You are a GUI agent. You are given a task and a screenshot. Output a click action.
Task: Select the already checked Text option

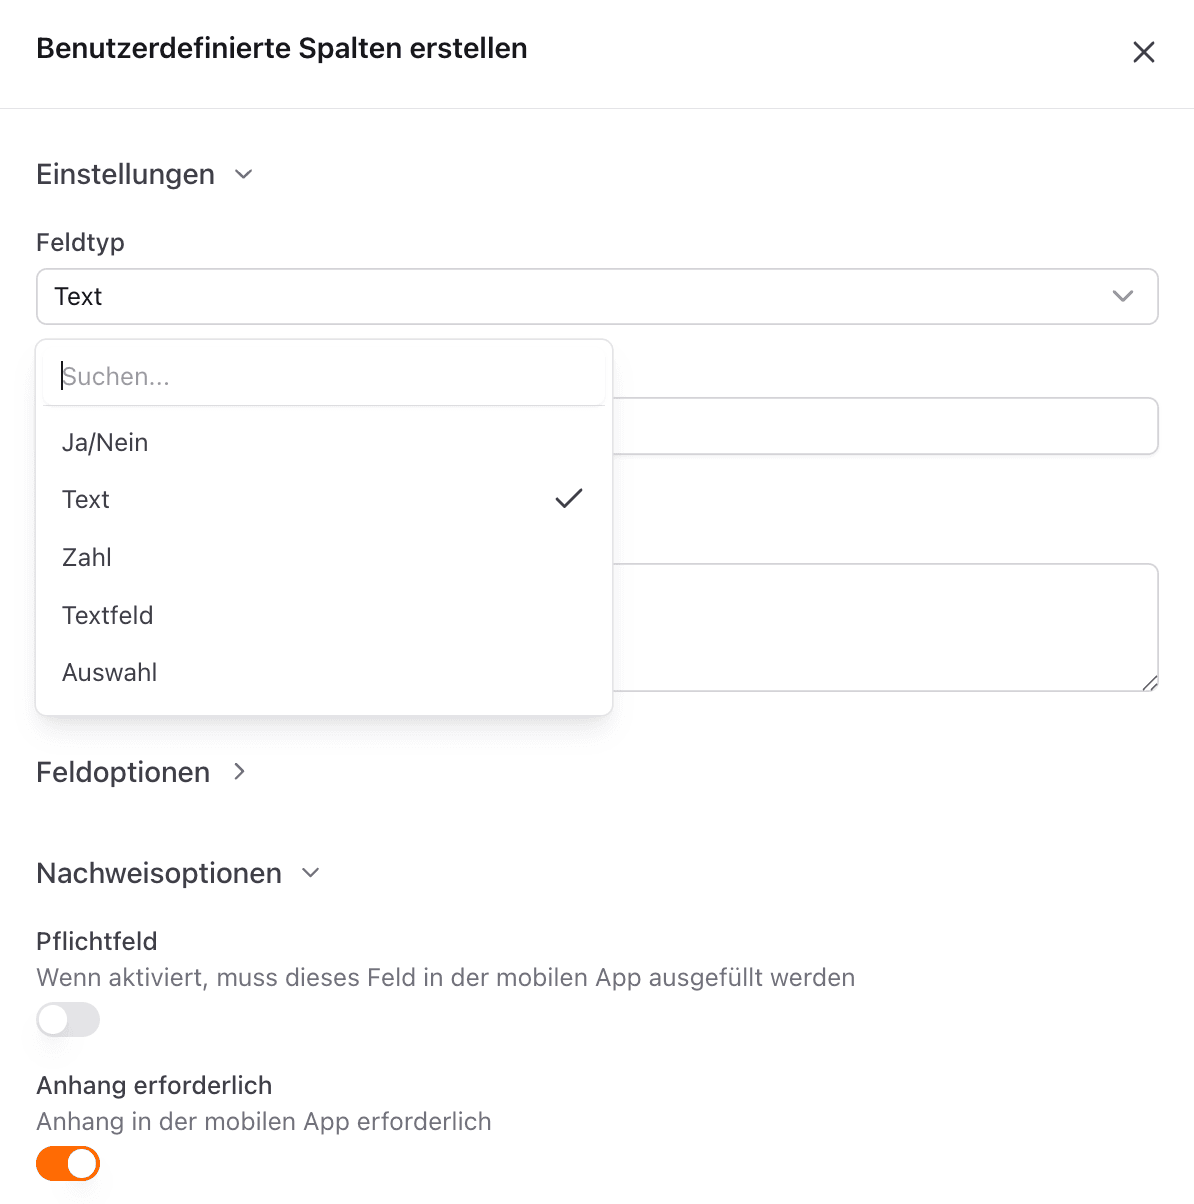pos(86,499)
